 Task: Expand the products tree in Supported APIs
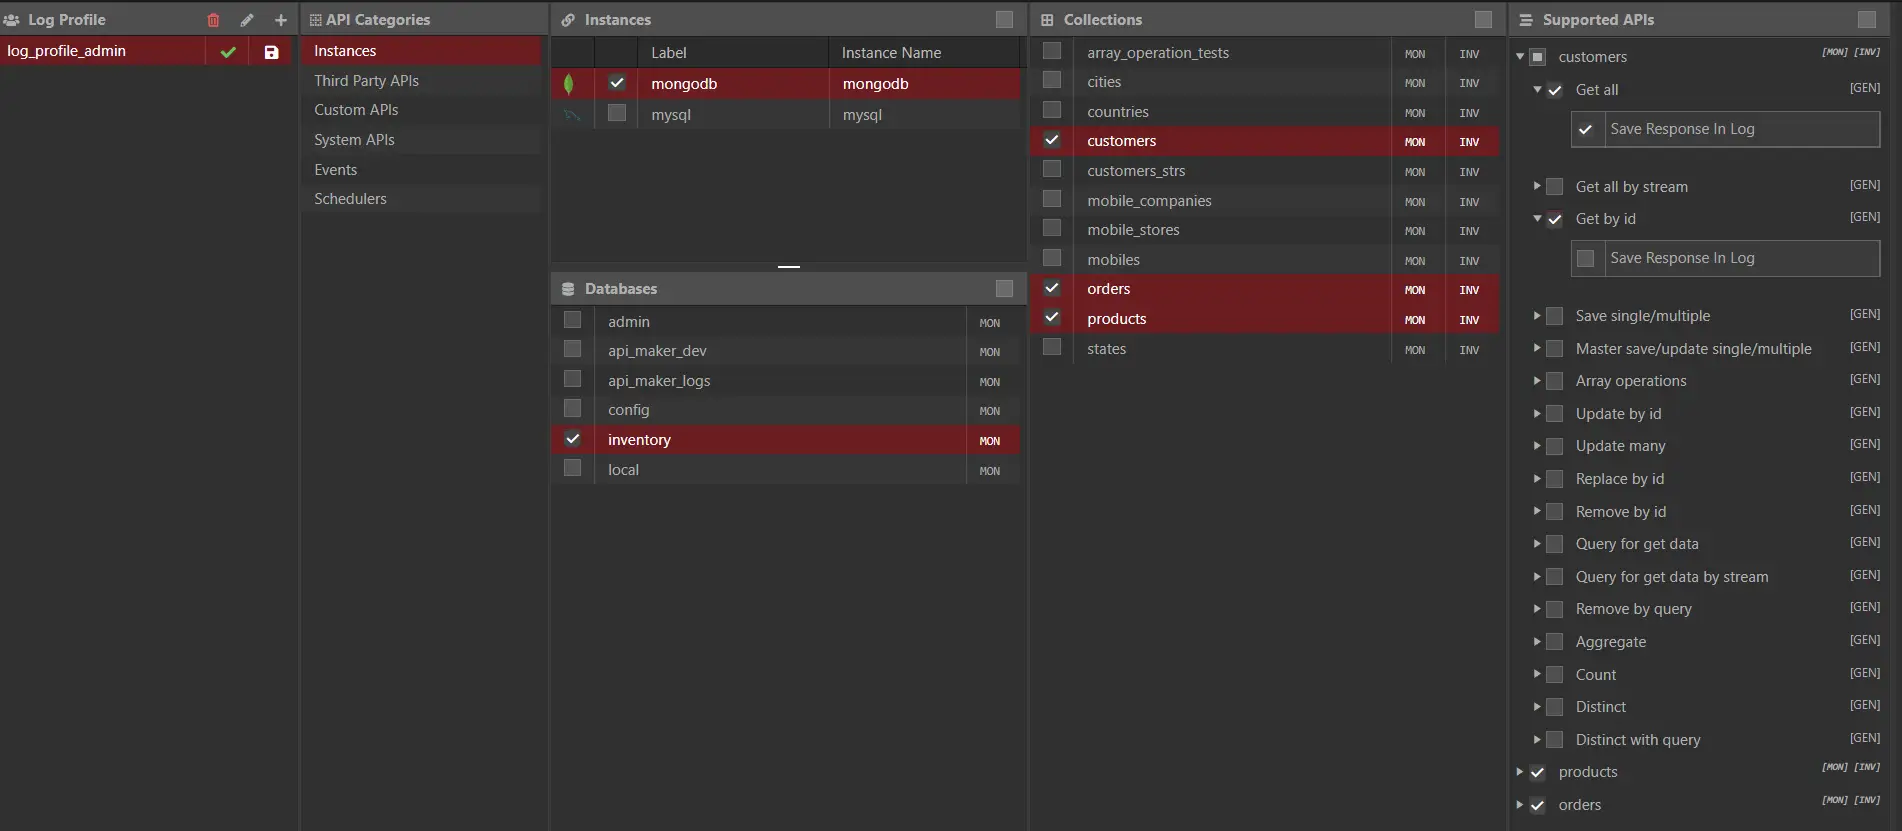(x=1520, y=771)
